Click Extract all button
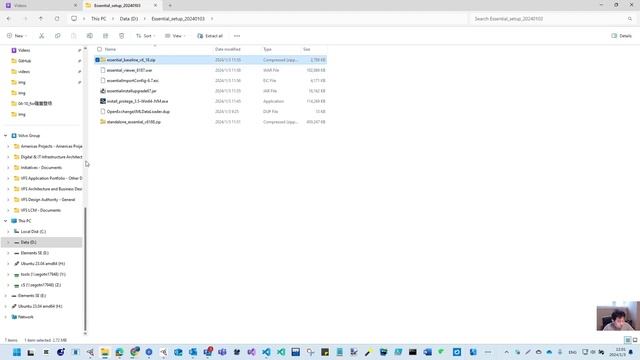640x360 pixels. pyautogui.click(x=210, y=36)
